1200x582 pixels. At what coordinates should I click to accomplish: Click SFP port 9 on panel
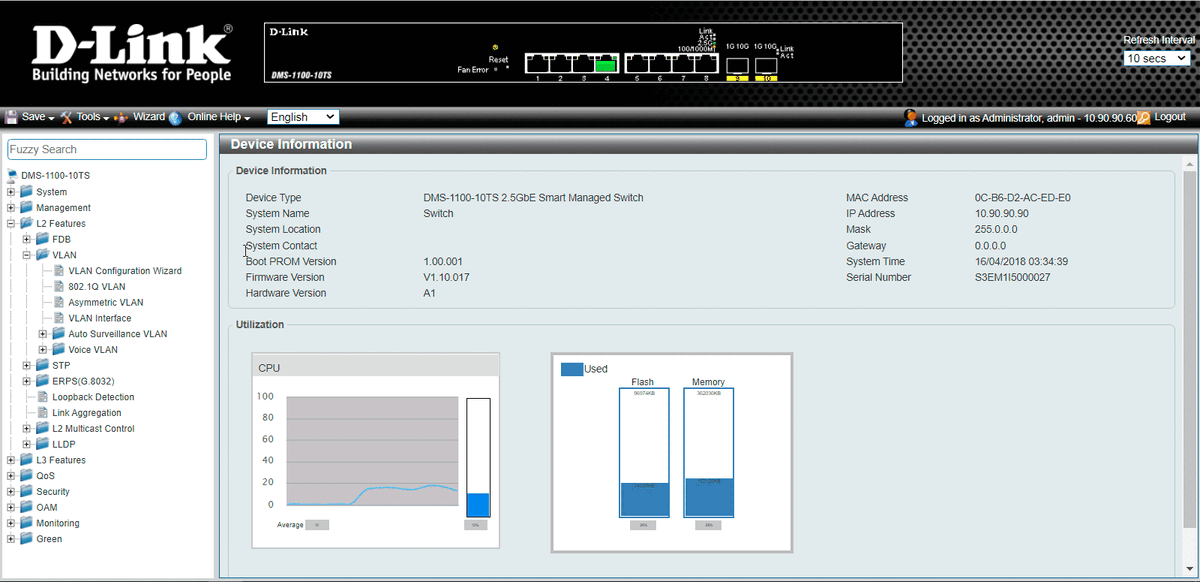[x=737, y=66]
